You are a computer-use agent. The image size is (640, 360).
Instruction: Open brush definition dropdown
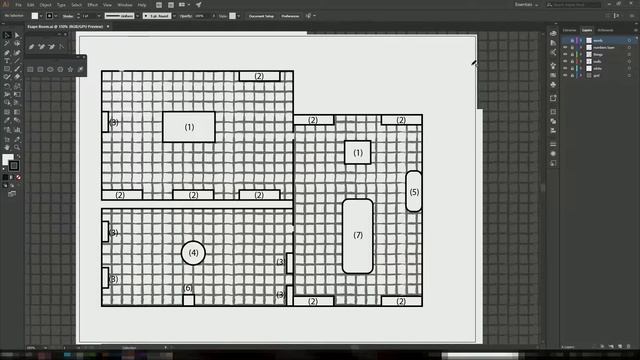(x=174, y=16)
